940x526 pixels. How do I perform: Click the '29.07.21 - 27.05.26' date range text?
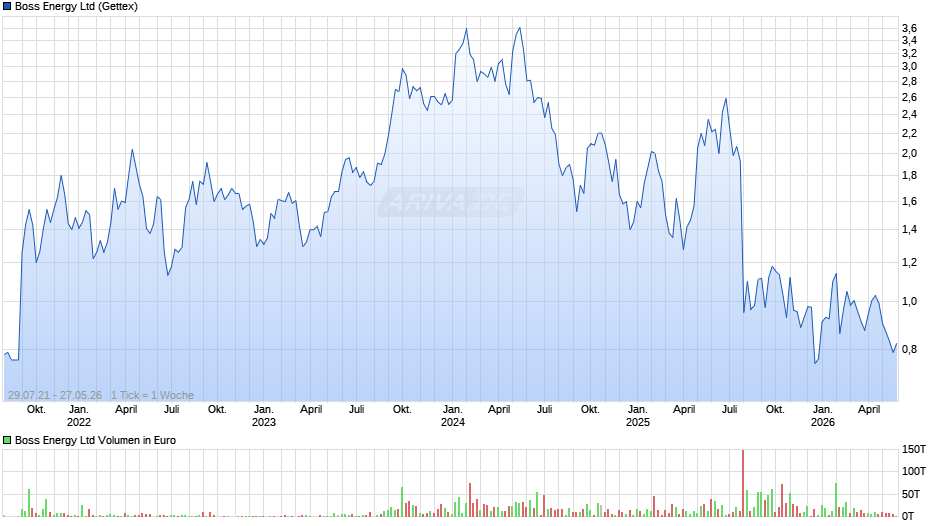tap(55, 395)
